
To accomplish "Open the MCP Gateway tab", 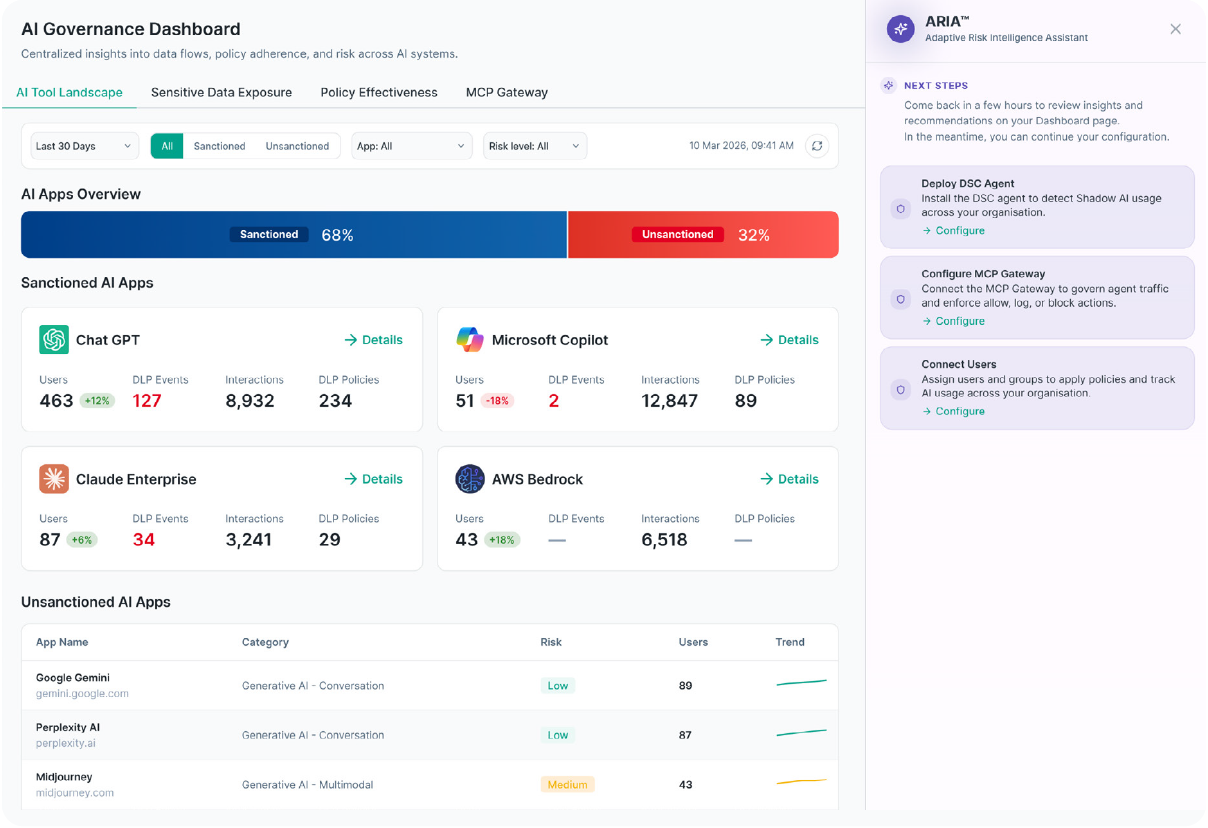I will point(507,92).
